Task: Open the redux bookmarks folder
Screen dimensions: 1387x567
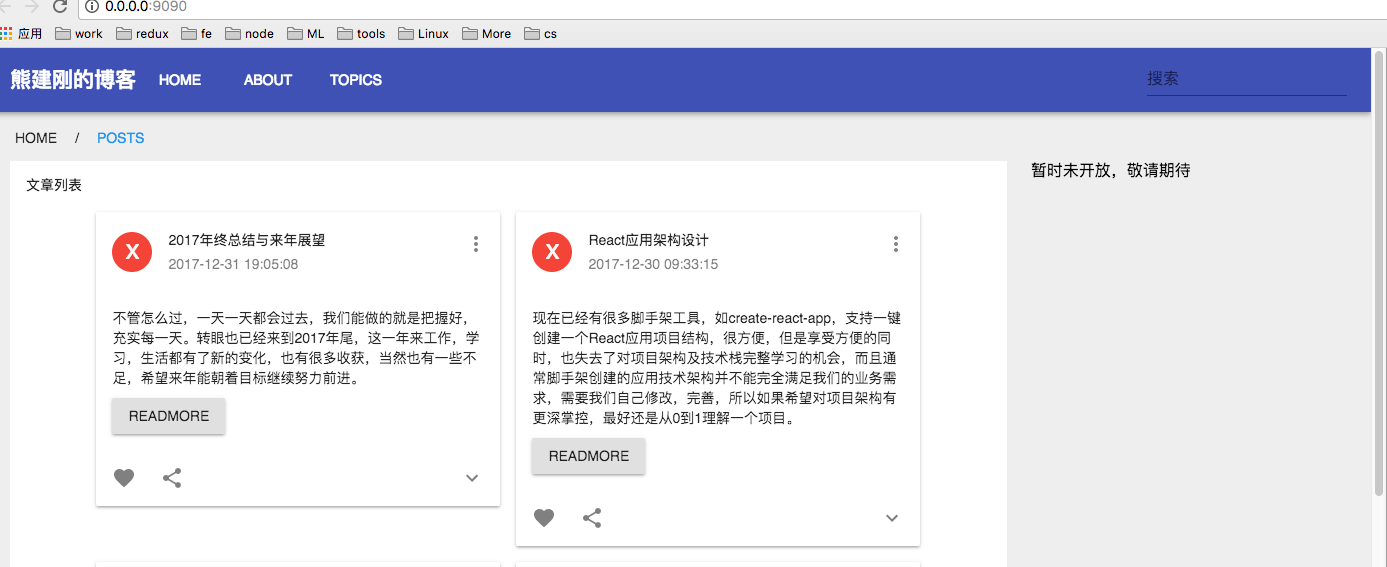Action: [142, 33]
